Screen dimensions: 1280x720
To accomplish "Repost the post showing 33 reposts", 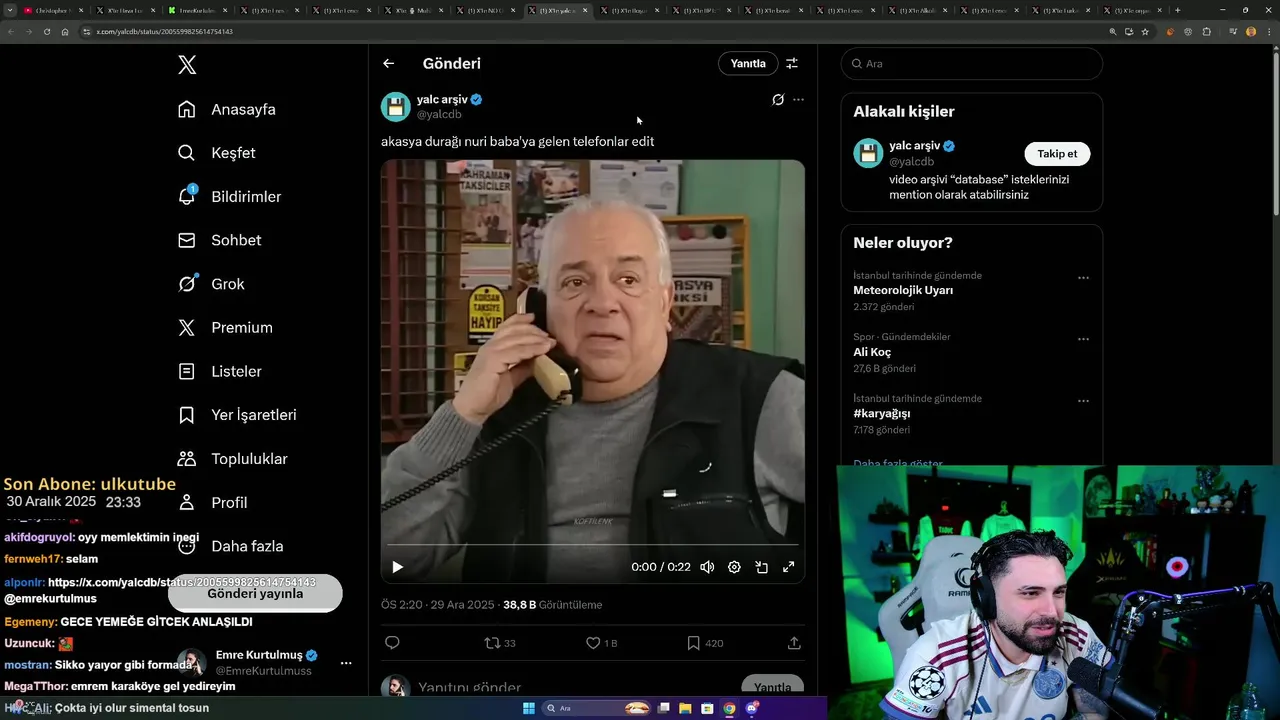I will (500, 643).
